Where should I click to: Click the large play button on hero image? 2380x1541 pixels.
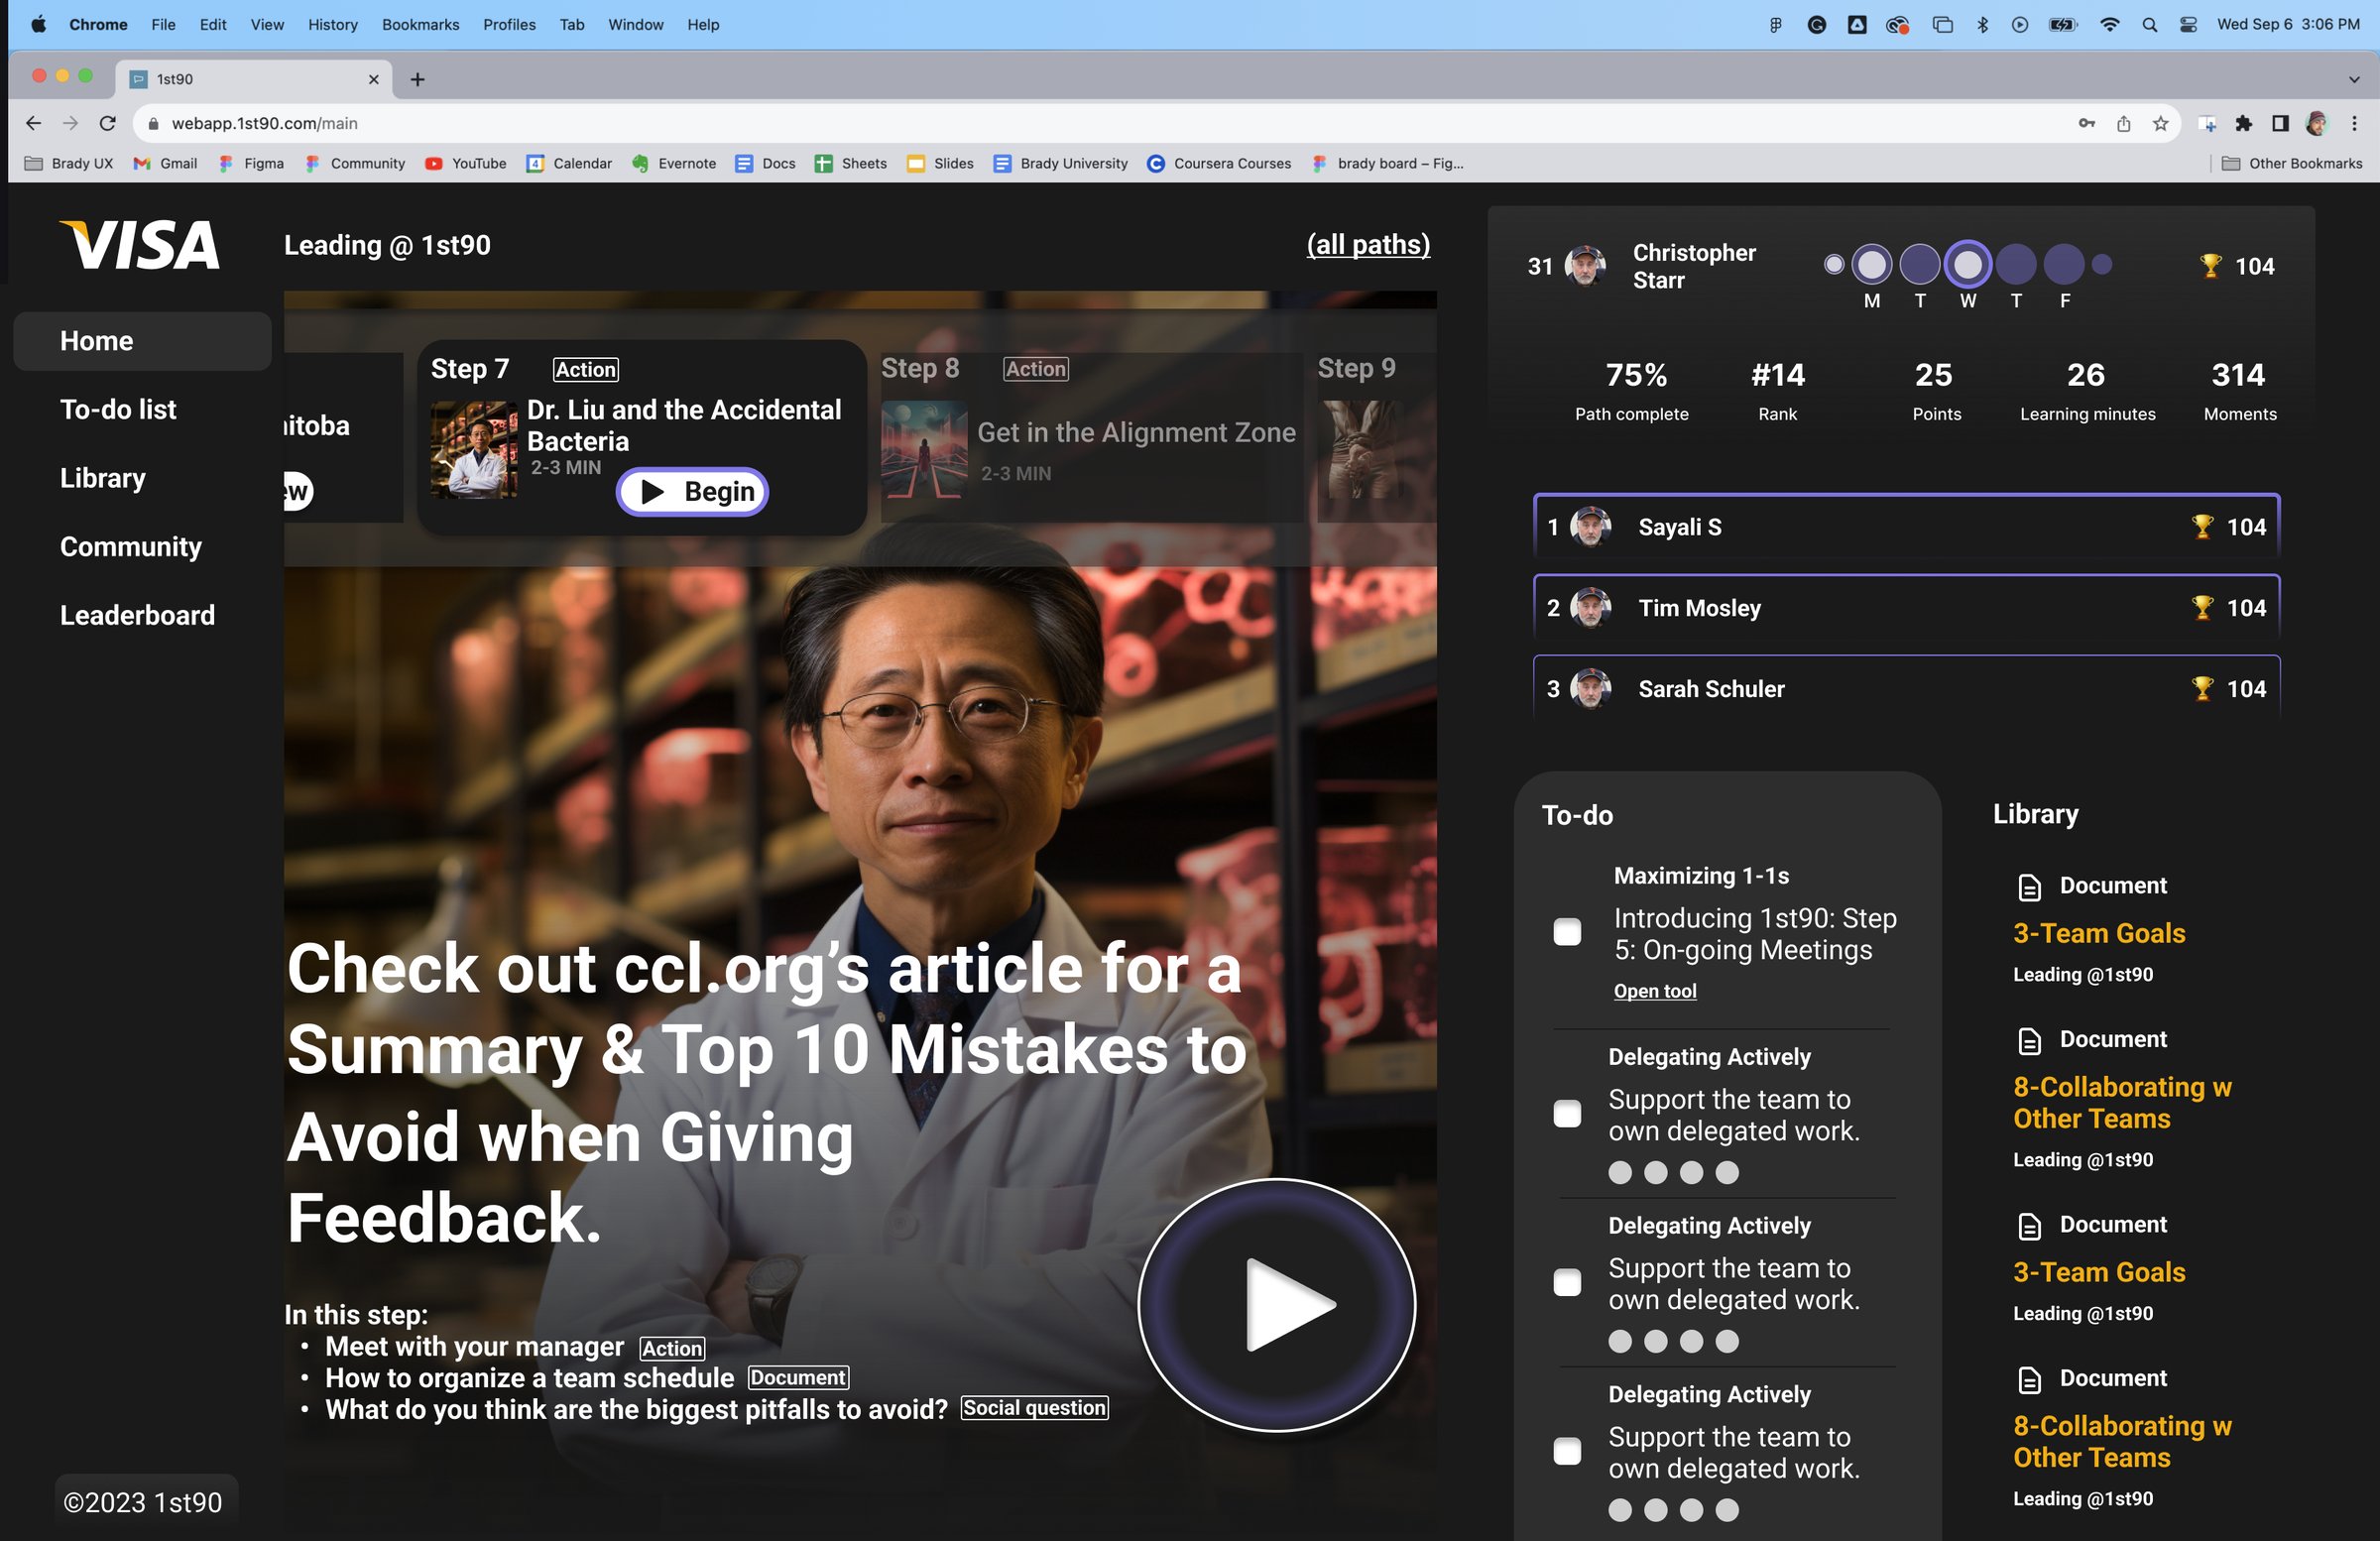click(1277, 1304)
